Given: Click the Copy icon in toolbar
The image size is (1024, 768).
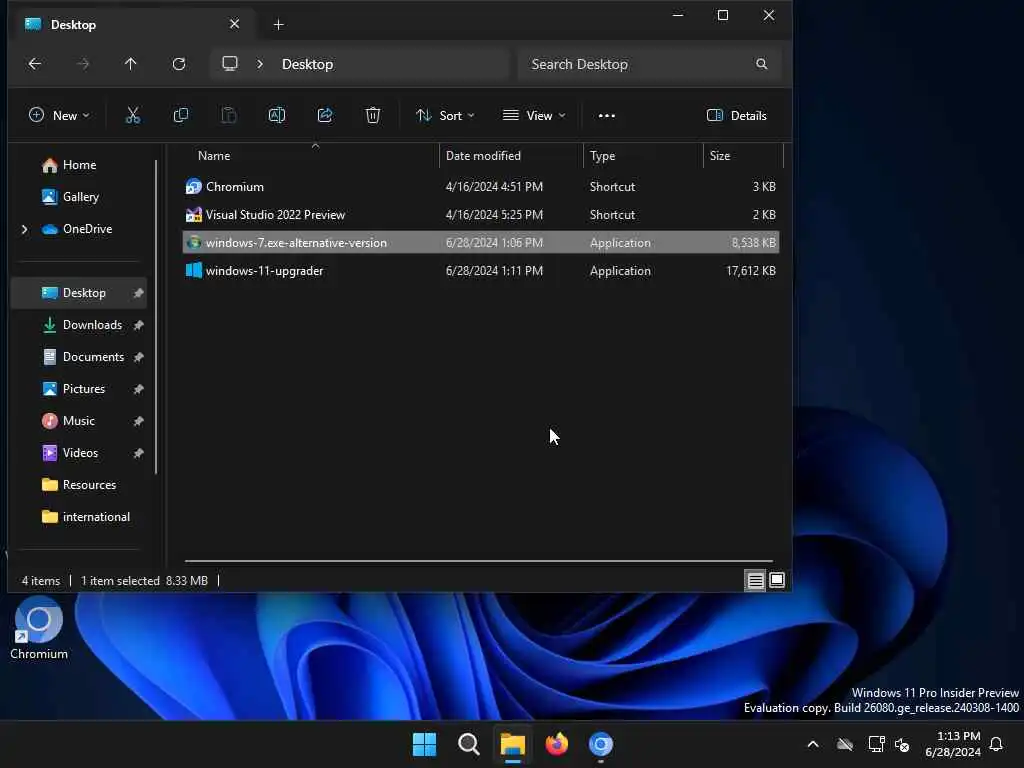Looking at the screenshot, I should 181,116.
